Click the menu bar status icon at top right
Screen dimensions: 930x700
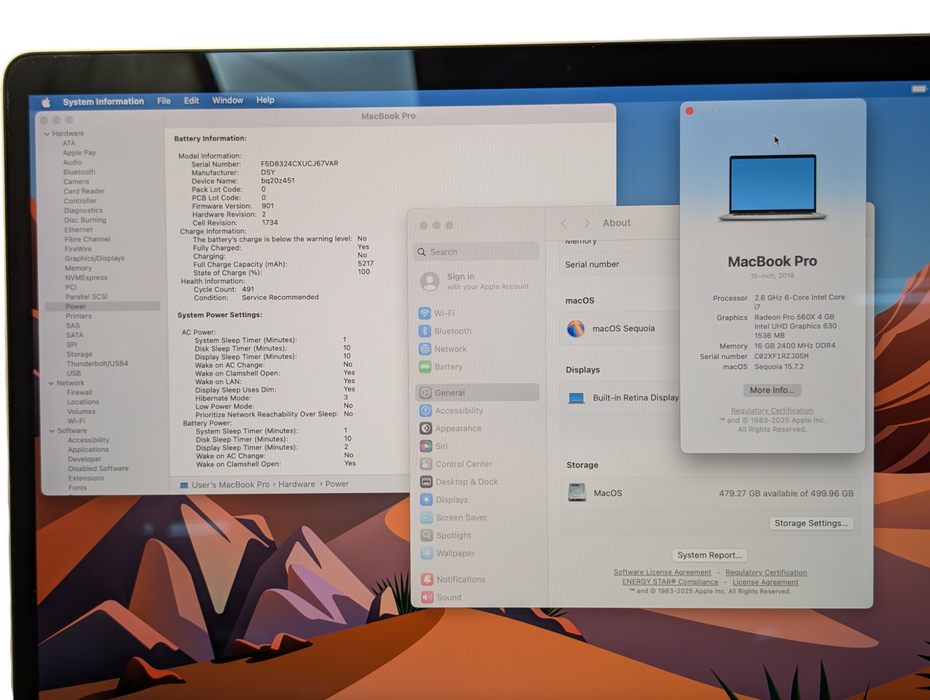[x=918, y=89]
